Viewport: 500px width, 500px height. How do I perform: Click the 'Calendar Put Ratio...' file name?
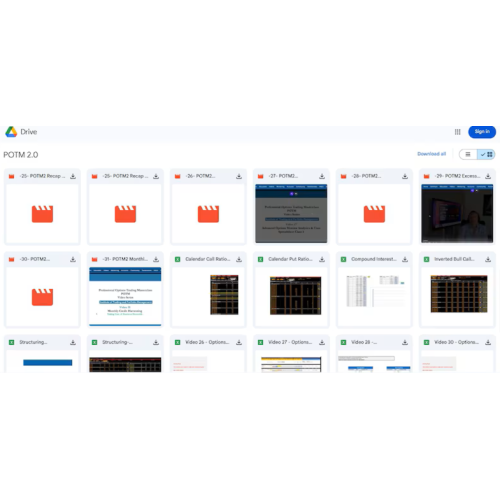[290, 259]
